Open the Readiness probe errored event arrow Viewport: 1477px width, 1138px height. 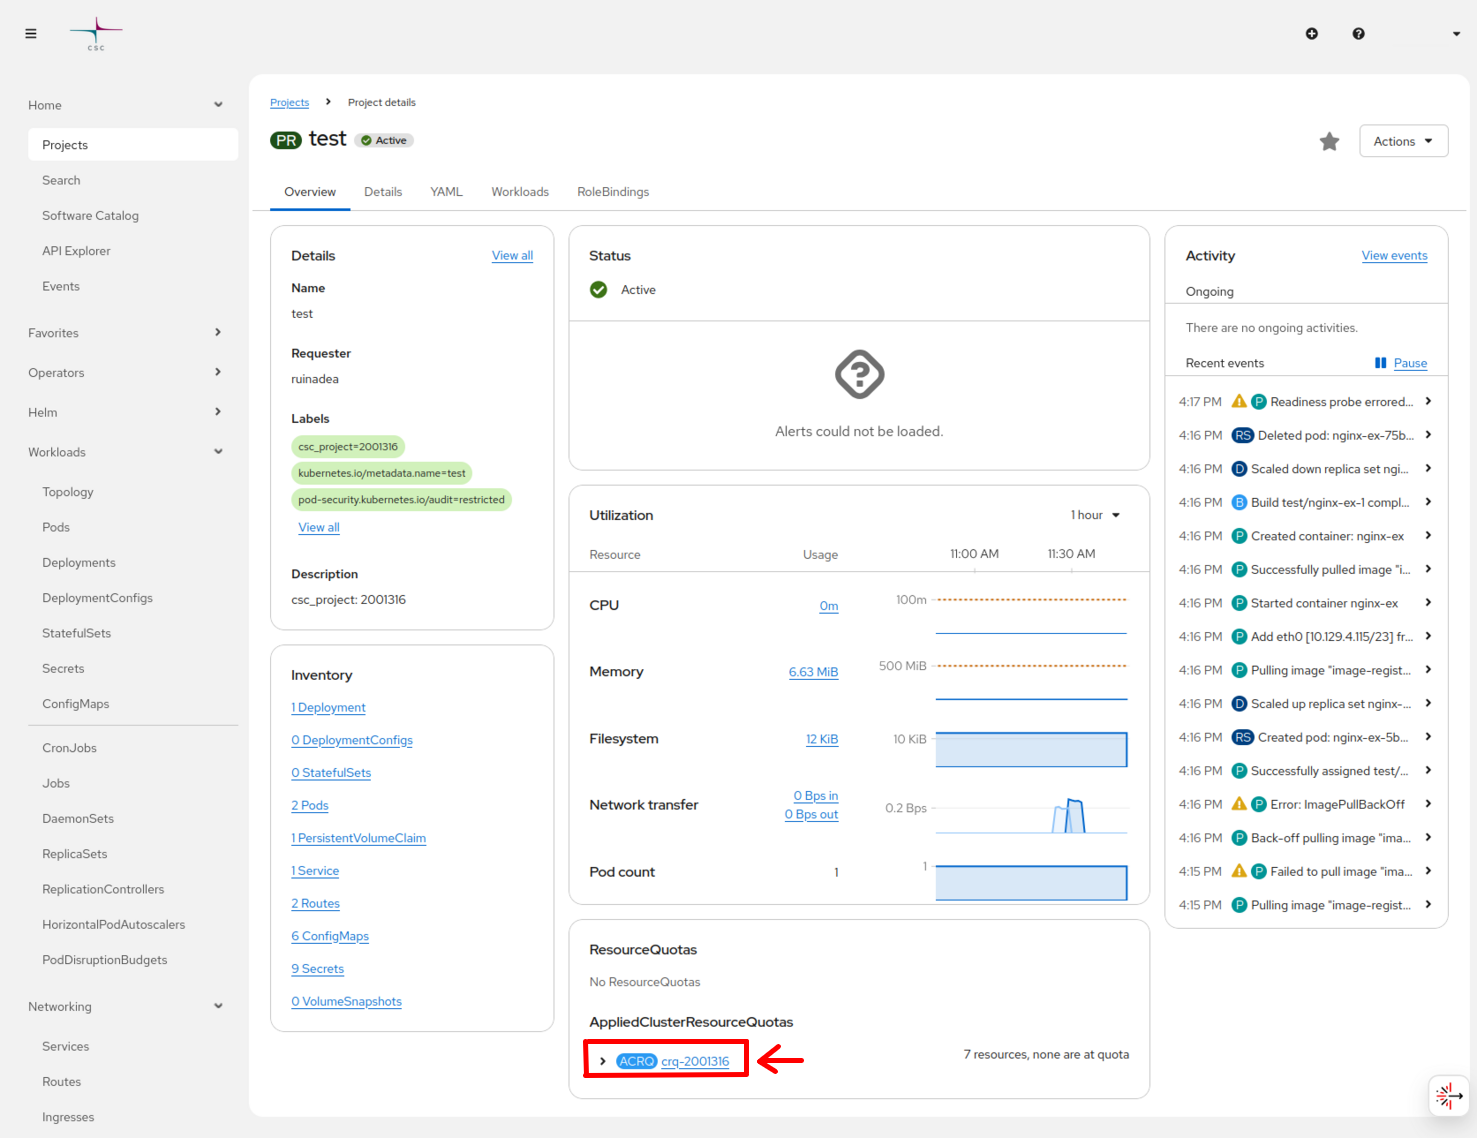[1428, 402]
